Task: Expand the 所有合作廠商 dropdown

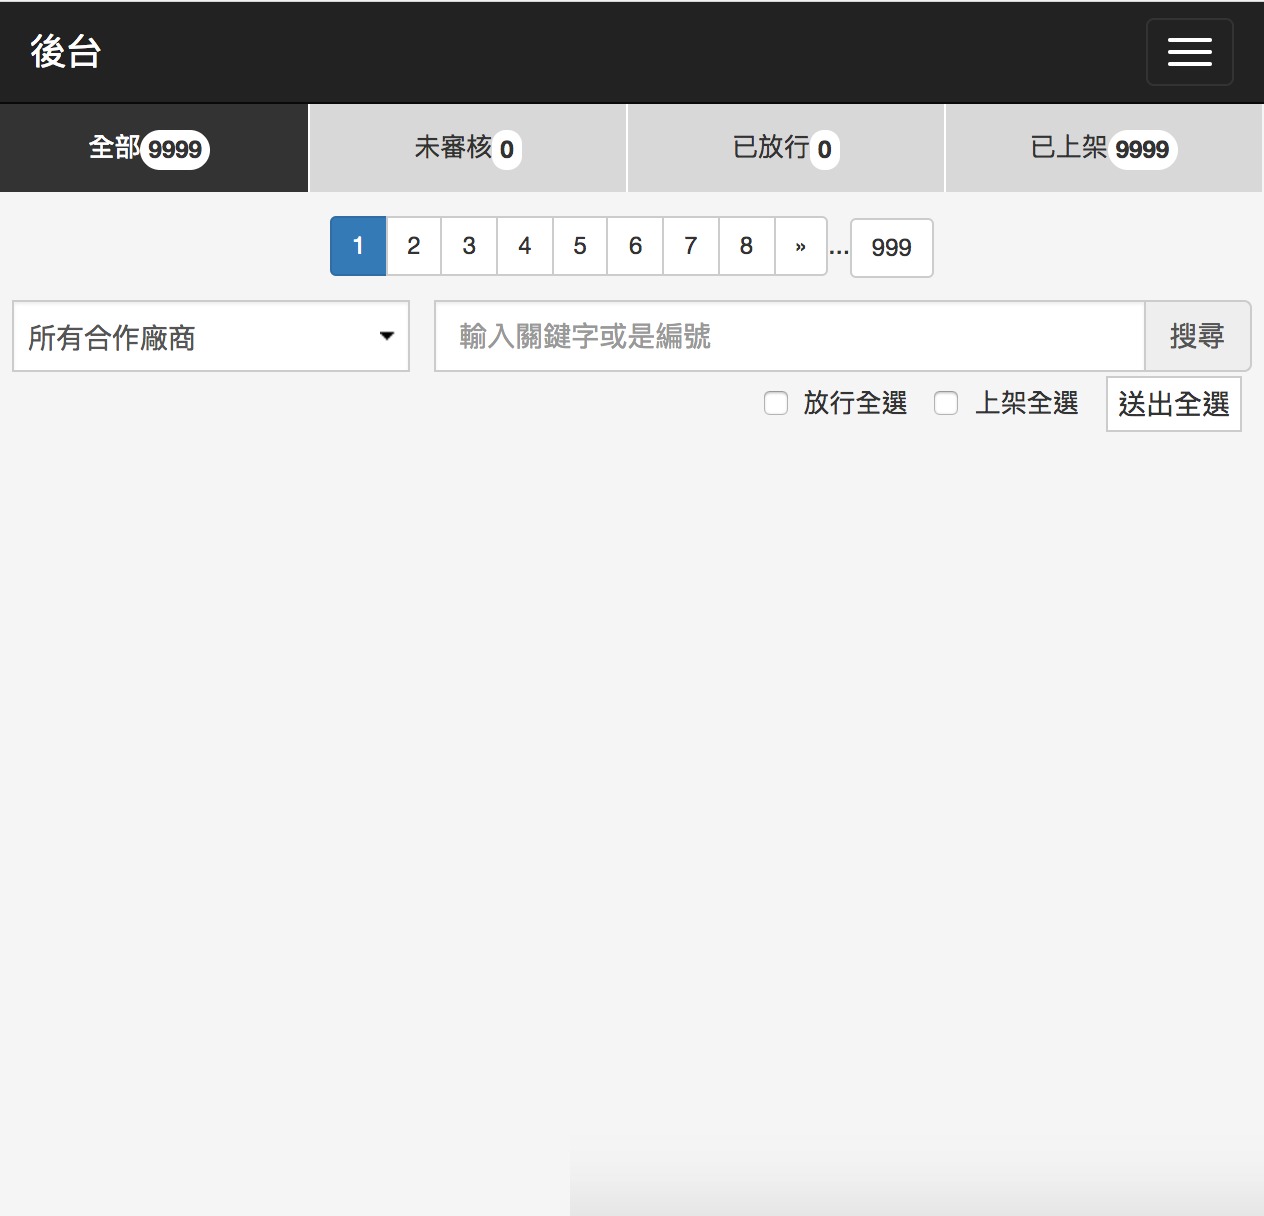Action: 211,337
